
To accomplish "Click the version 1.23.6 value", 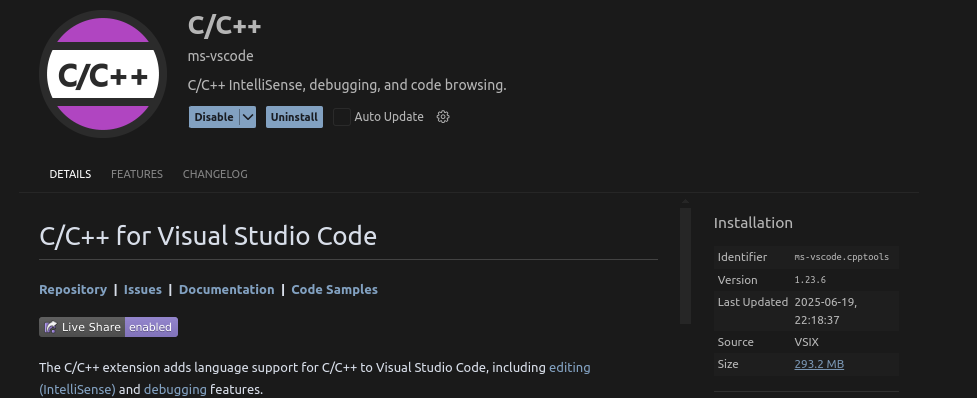I will 810,280.
